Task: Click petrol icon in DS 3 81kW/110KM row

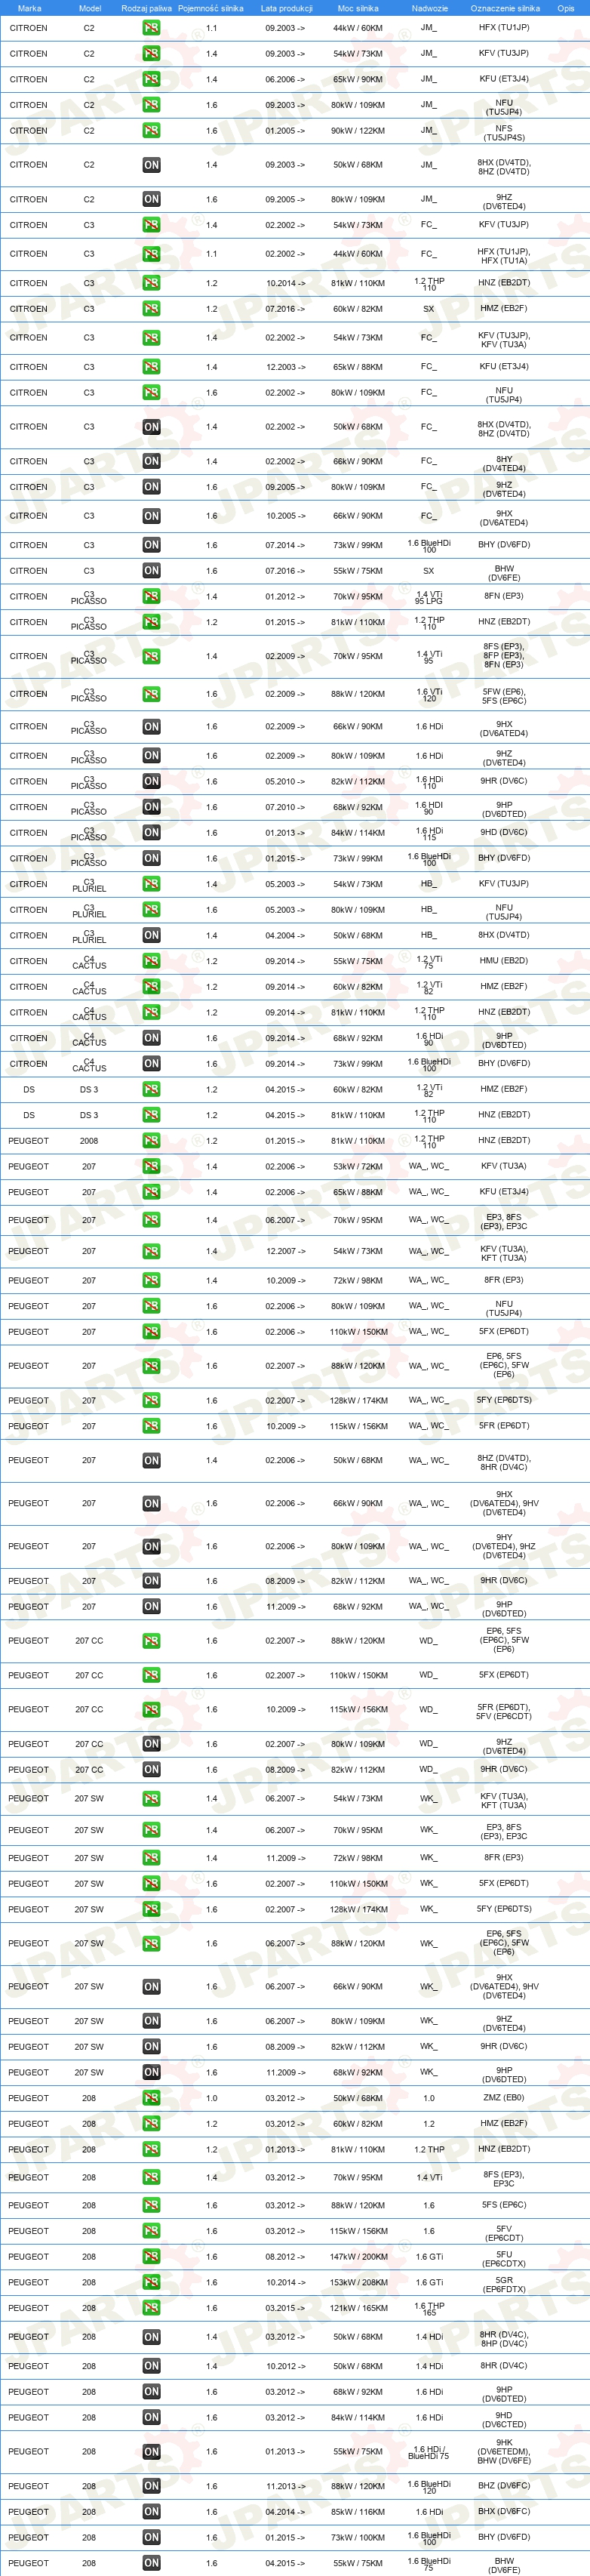Action: [151, 1115]
